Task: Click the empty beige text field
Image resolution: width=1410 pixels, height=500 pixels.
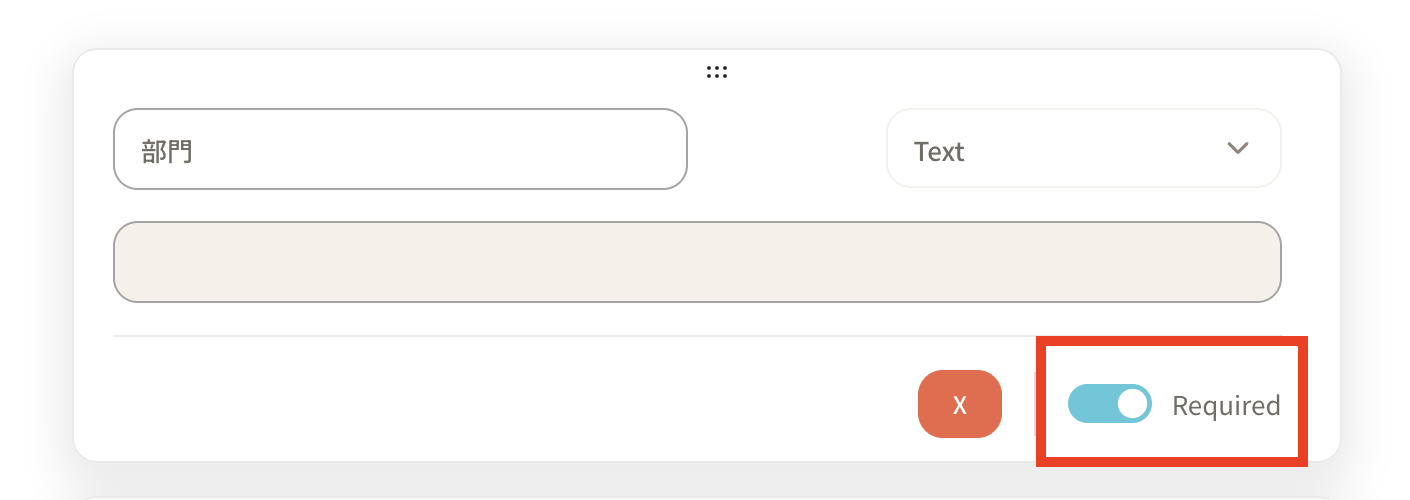Action: click(697, 262)
